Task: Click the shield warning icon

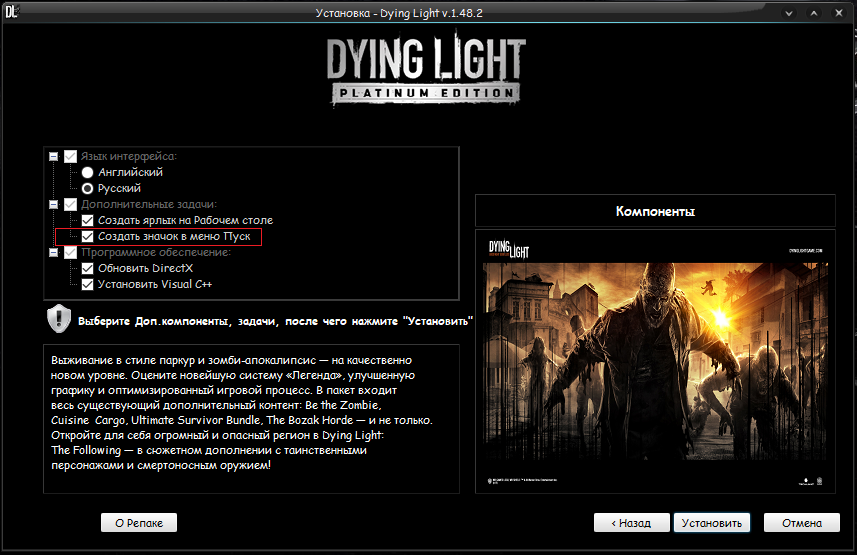Action: (x=57, y=319)
